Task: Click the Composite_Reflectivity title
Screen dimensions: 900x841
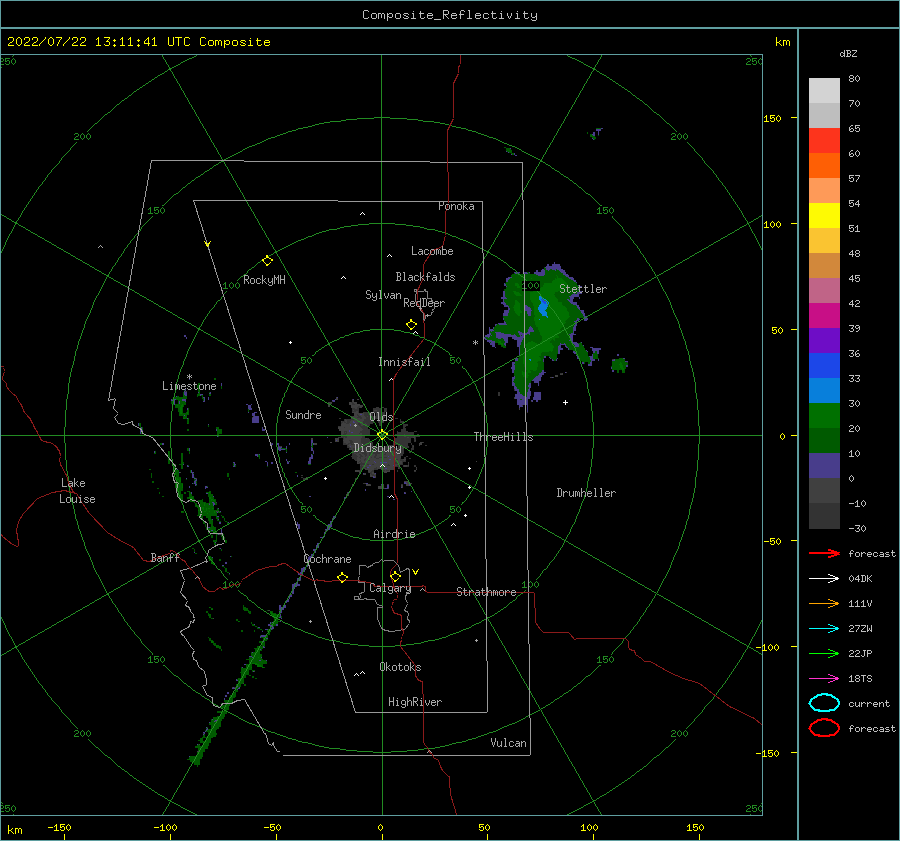Action: pos(450,15)
